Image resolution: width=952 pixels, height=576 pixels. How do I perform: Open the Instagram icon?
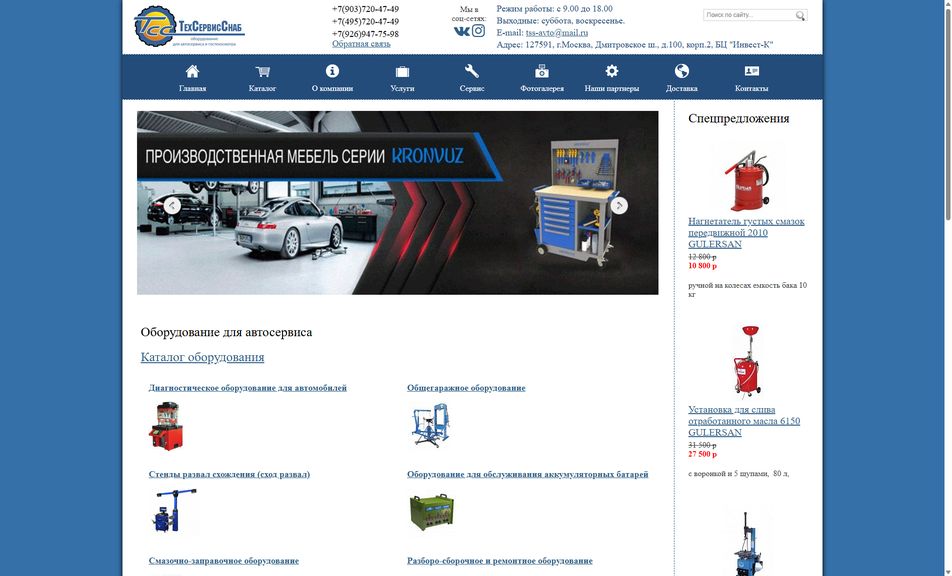478,30
